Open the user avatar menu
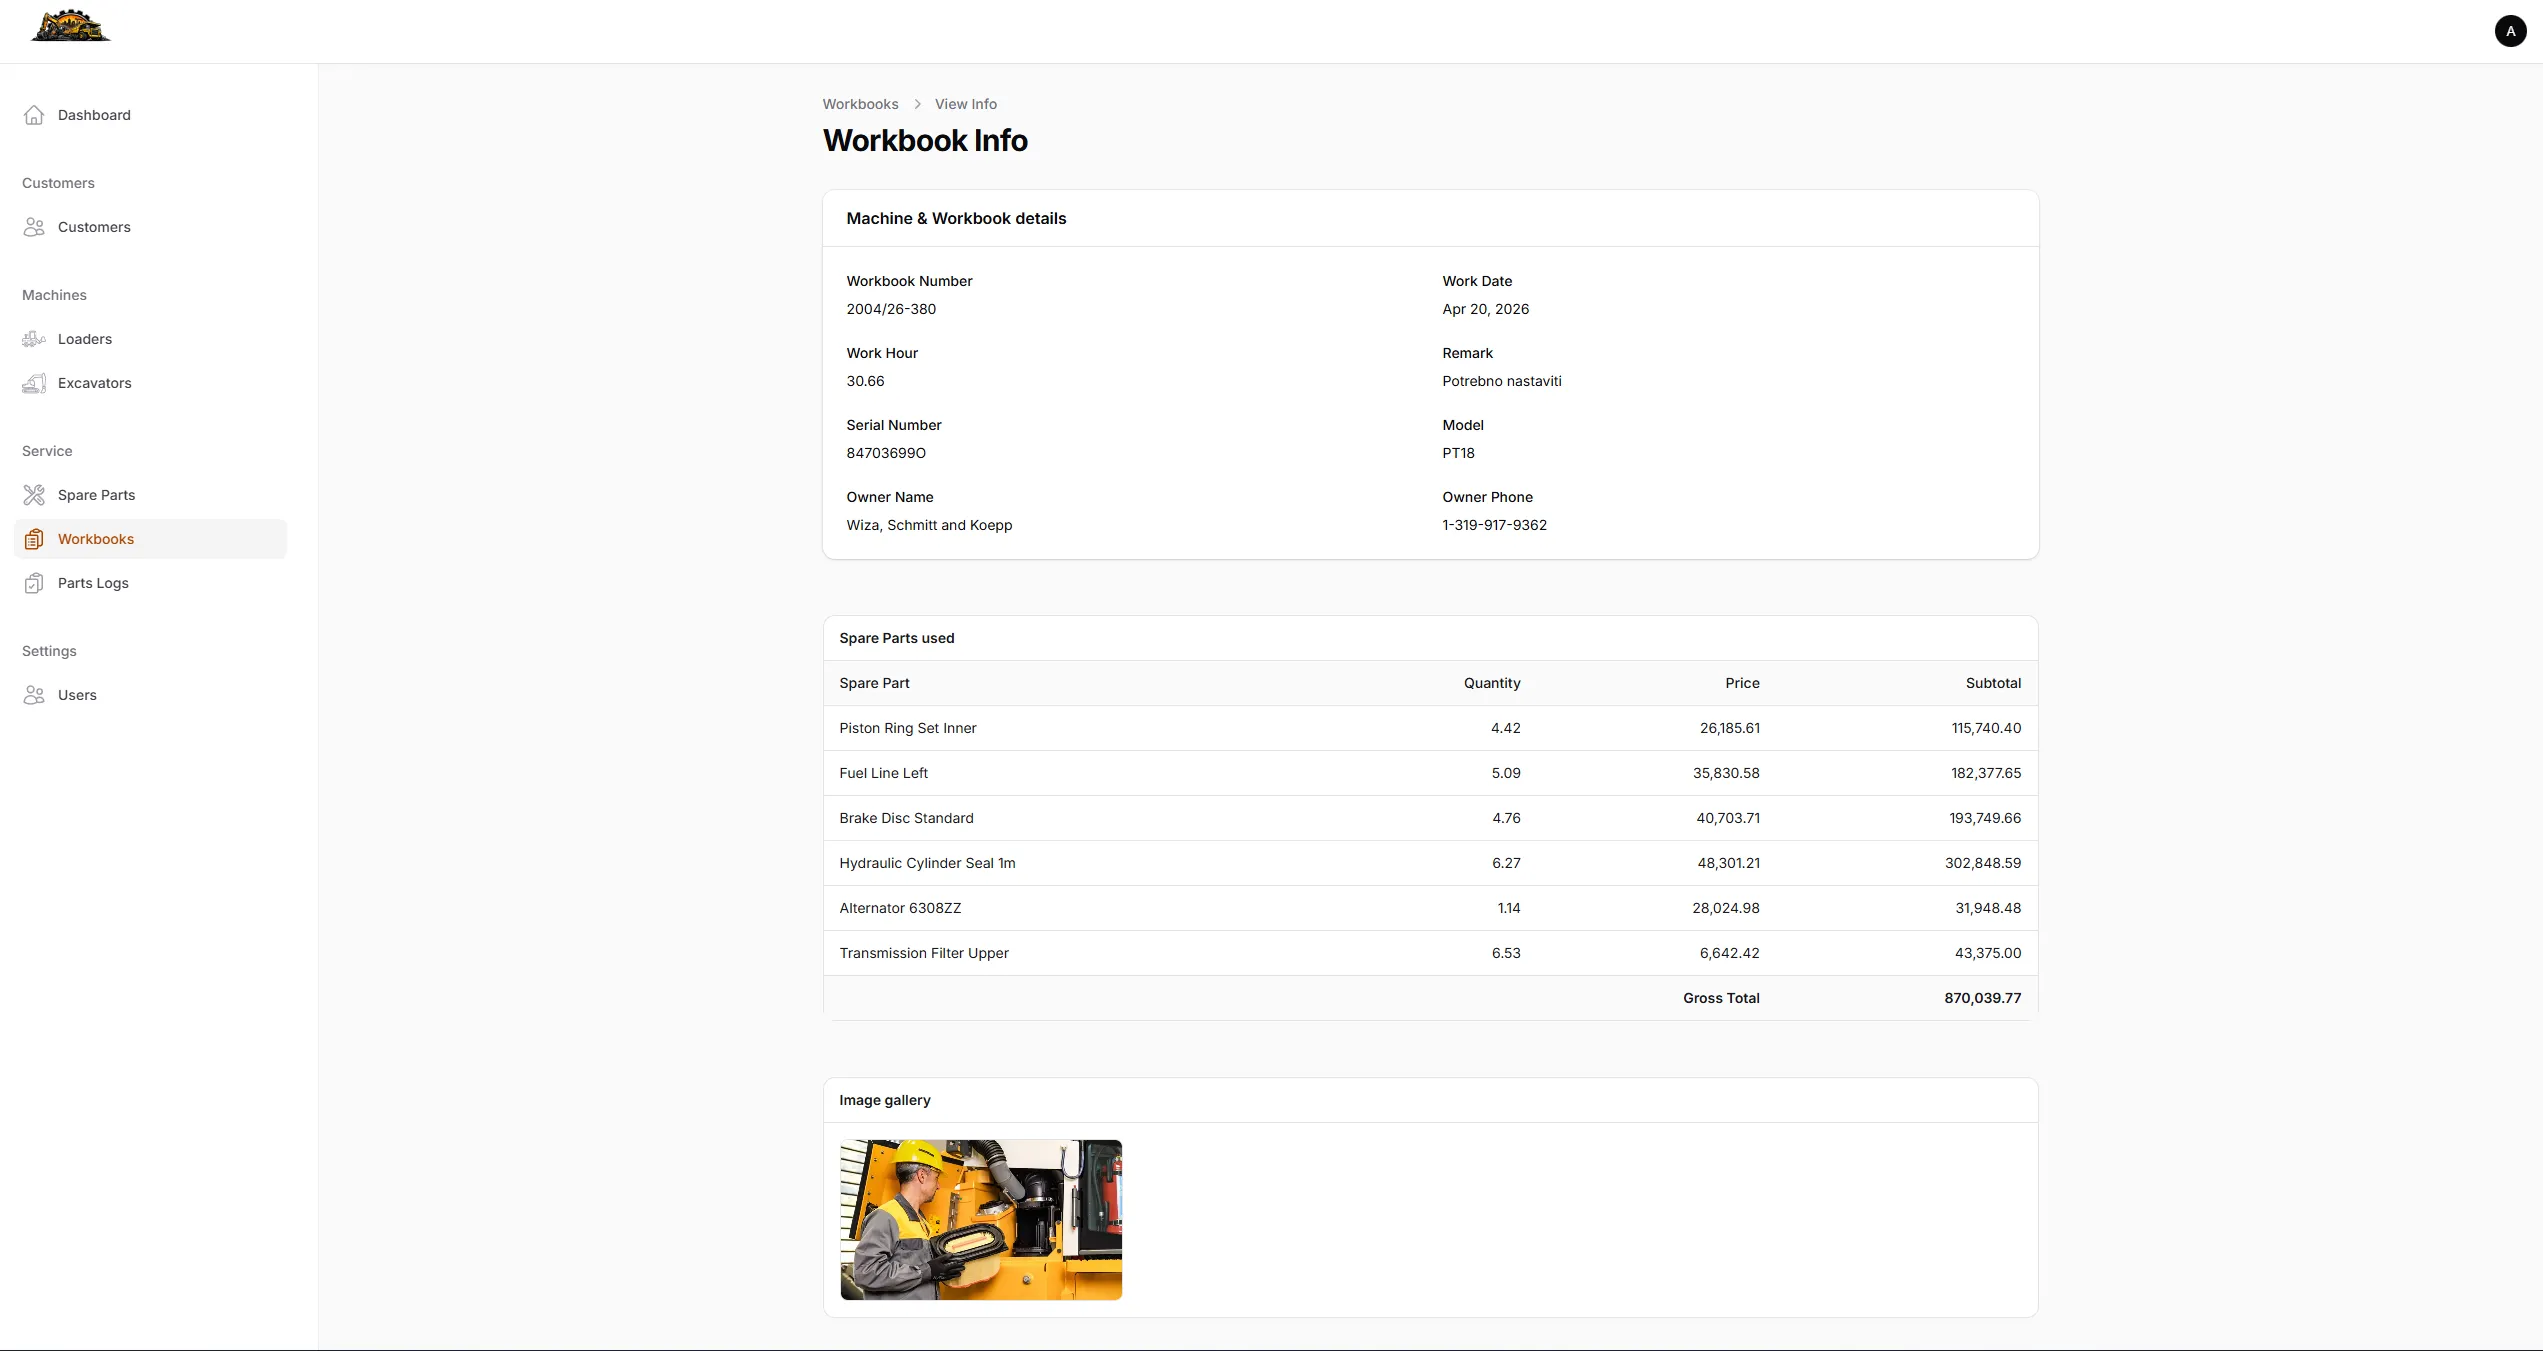The width and height of the screenshot is (2543, 1351). coord(2510,31)
